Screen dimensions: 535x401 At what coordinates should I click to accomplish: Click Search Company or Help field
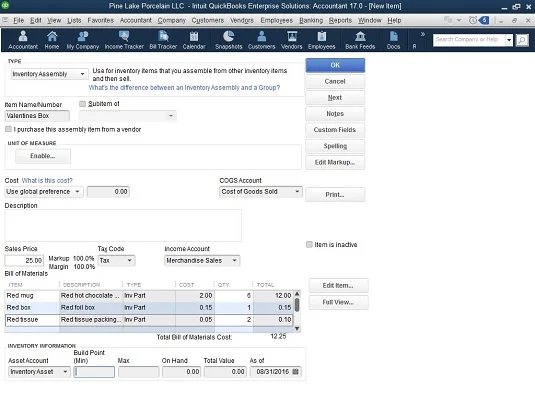pos(469,40)
